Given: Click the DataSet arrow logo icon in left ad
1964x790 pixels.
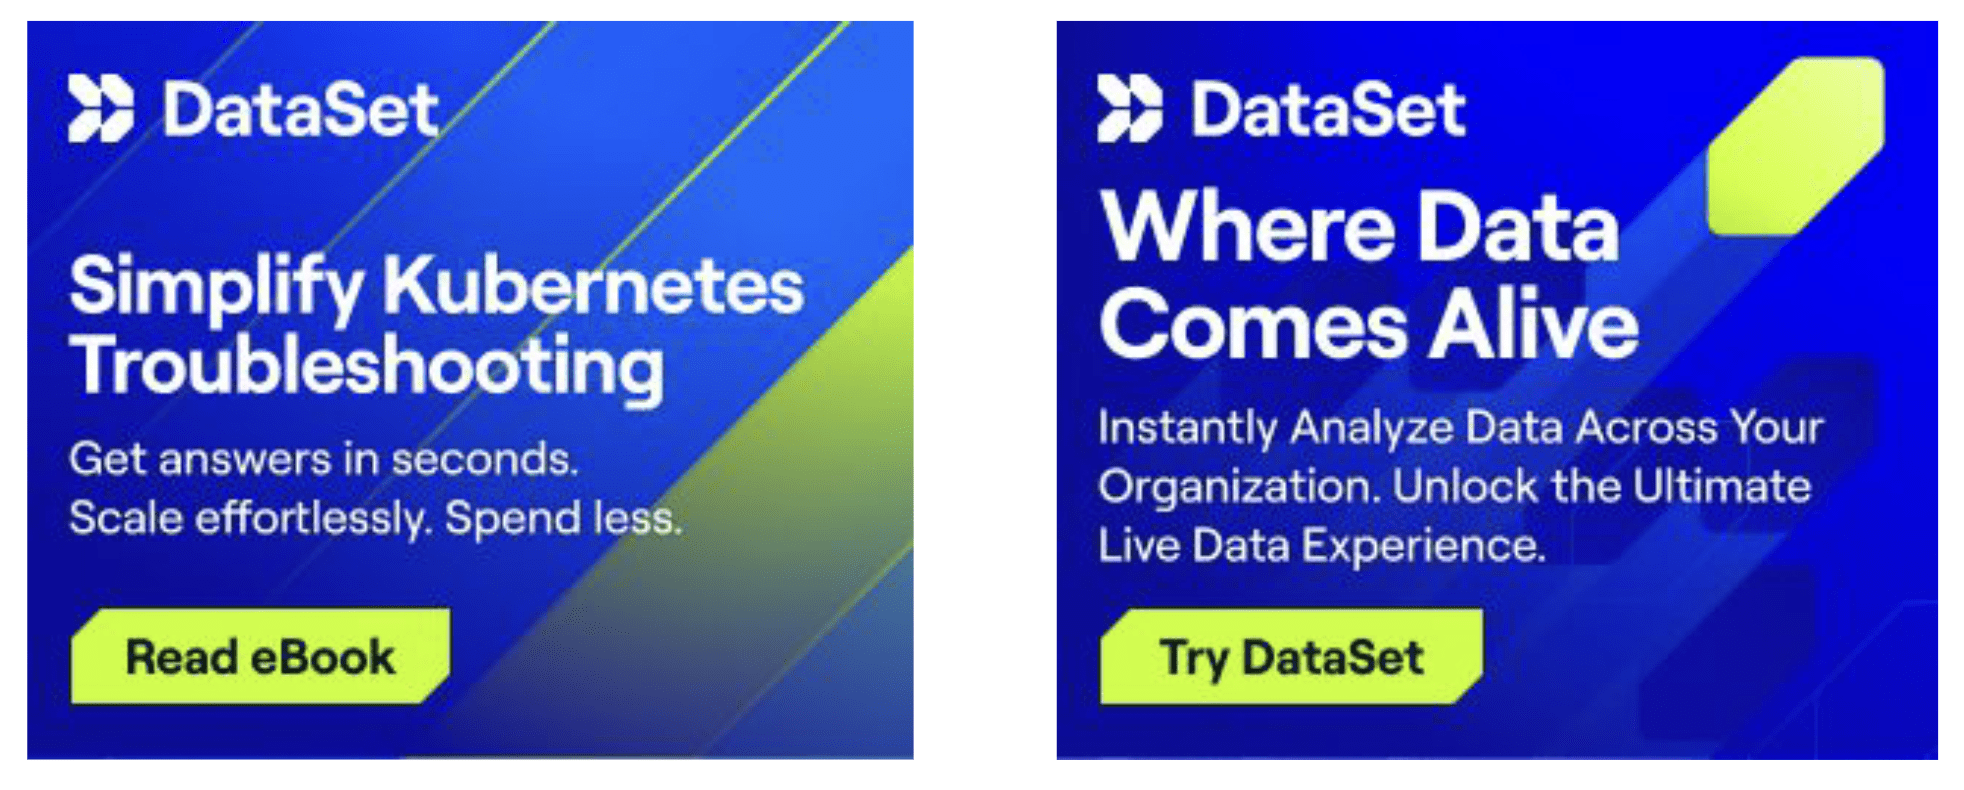Looking at the screenshot, I should 100,108.
